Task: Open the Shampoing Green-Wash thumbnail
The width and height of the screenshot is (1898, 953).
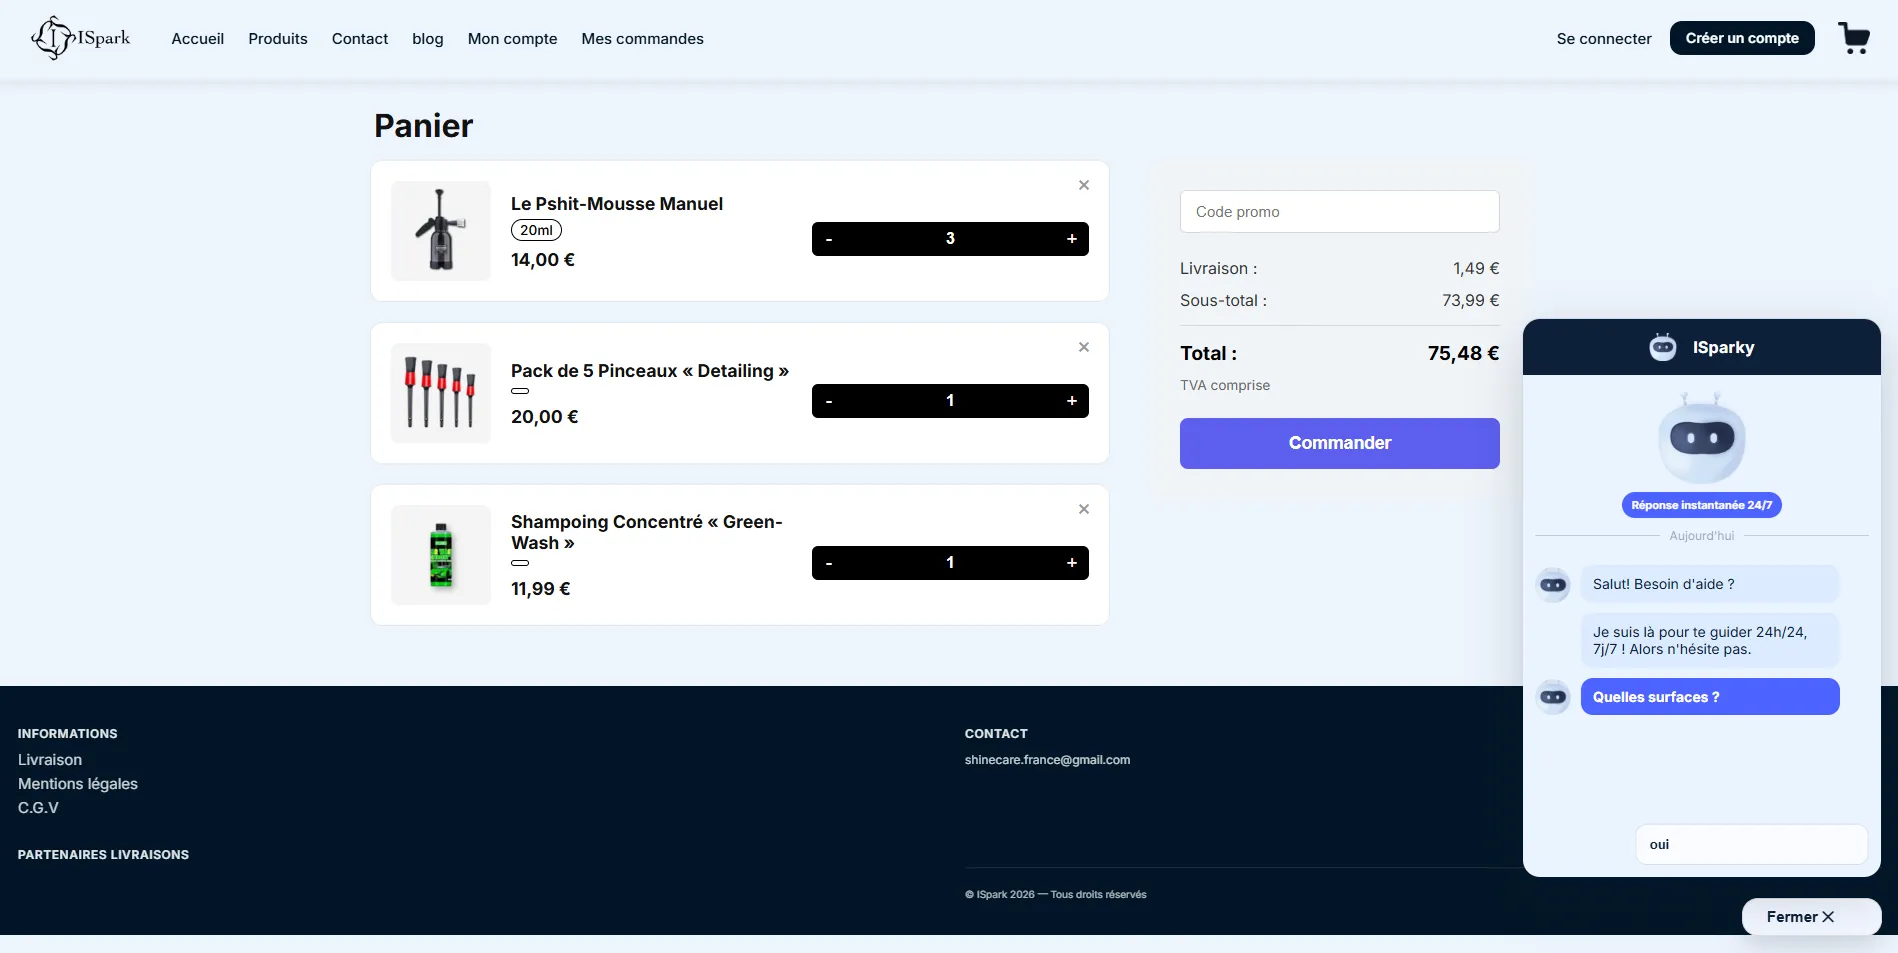Action: tap(440, 555)
